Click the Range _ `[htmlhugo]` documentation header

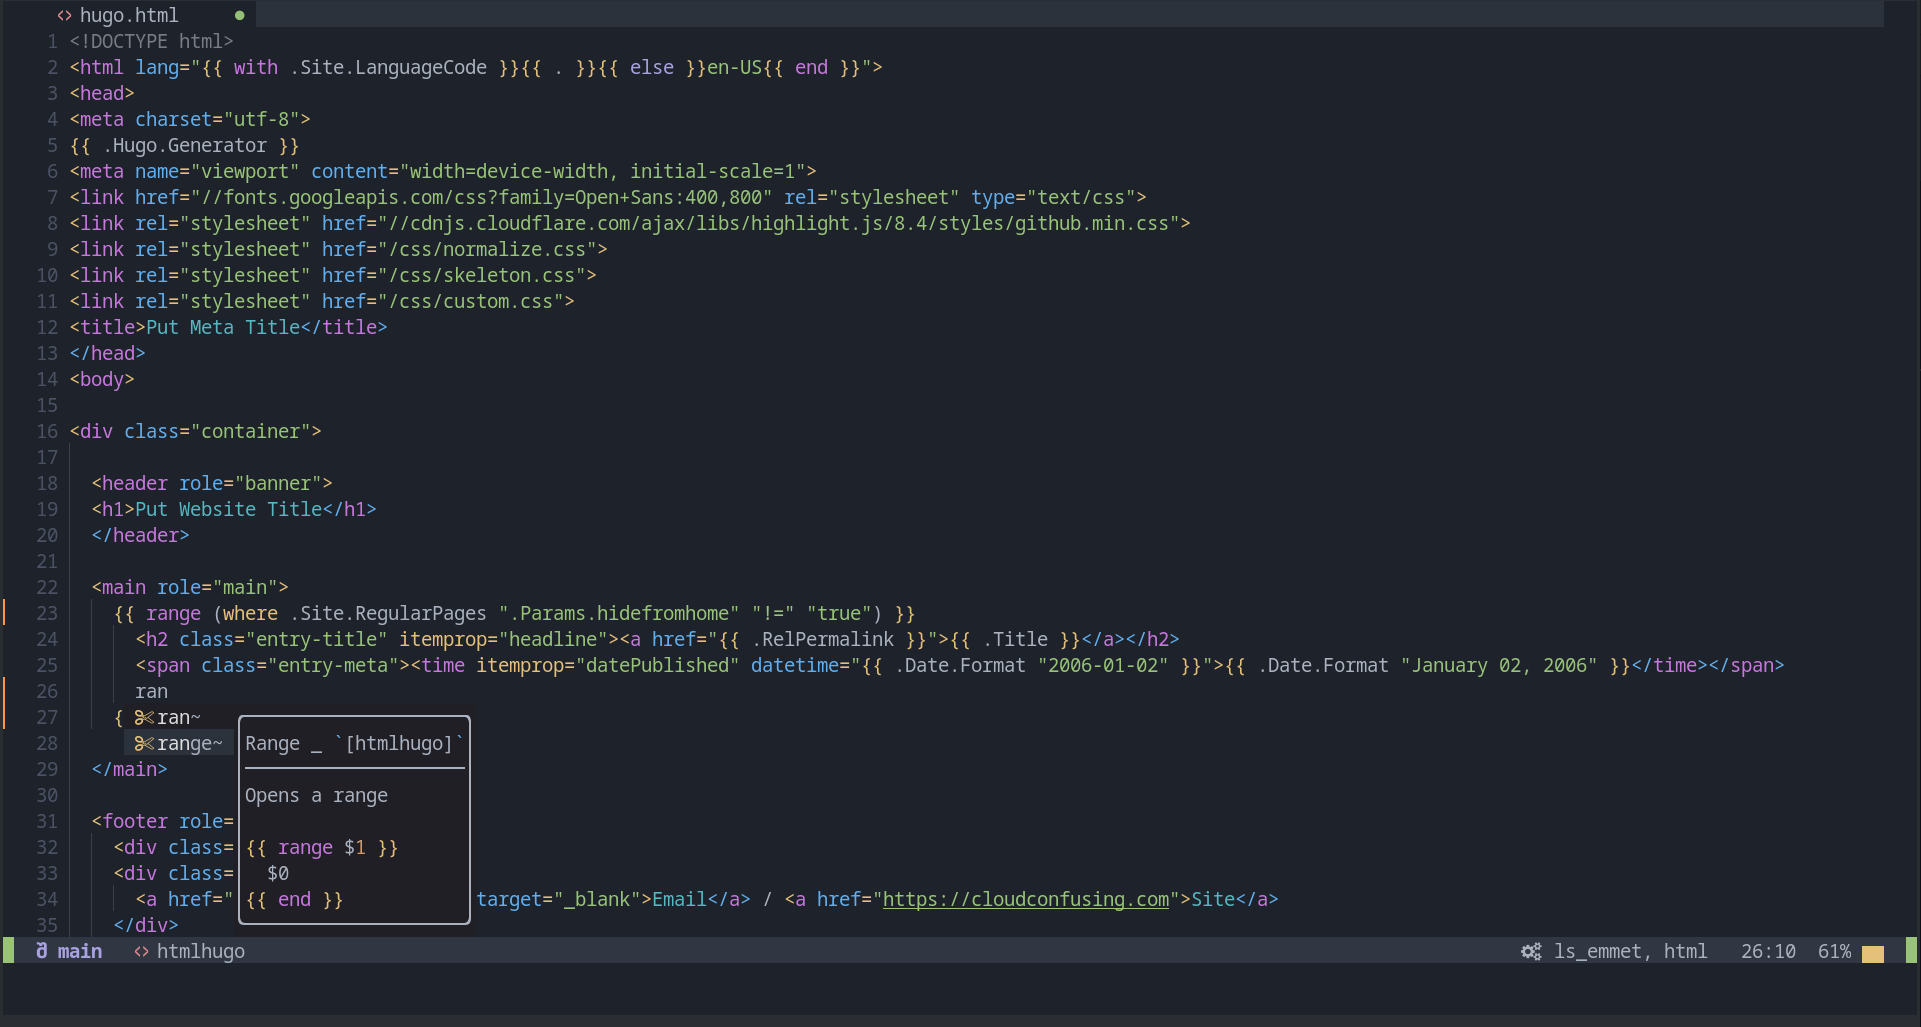coord(355,743)
